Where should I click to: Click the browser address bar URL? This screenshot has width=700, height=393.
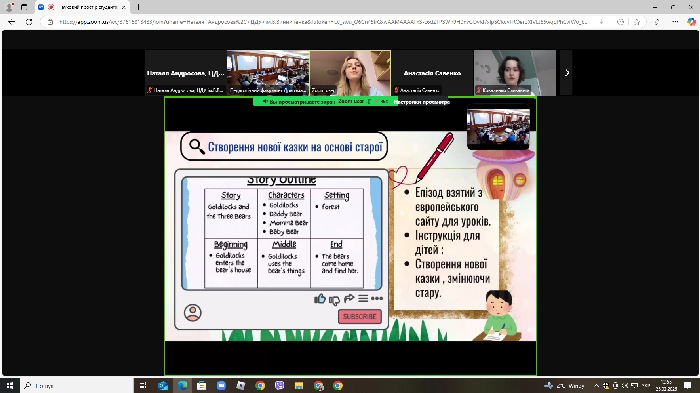[323, 22]
